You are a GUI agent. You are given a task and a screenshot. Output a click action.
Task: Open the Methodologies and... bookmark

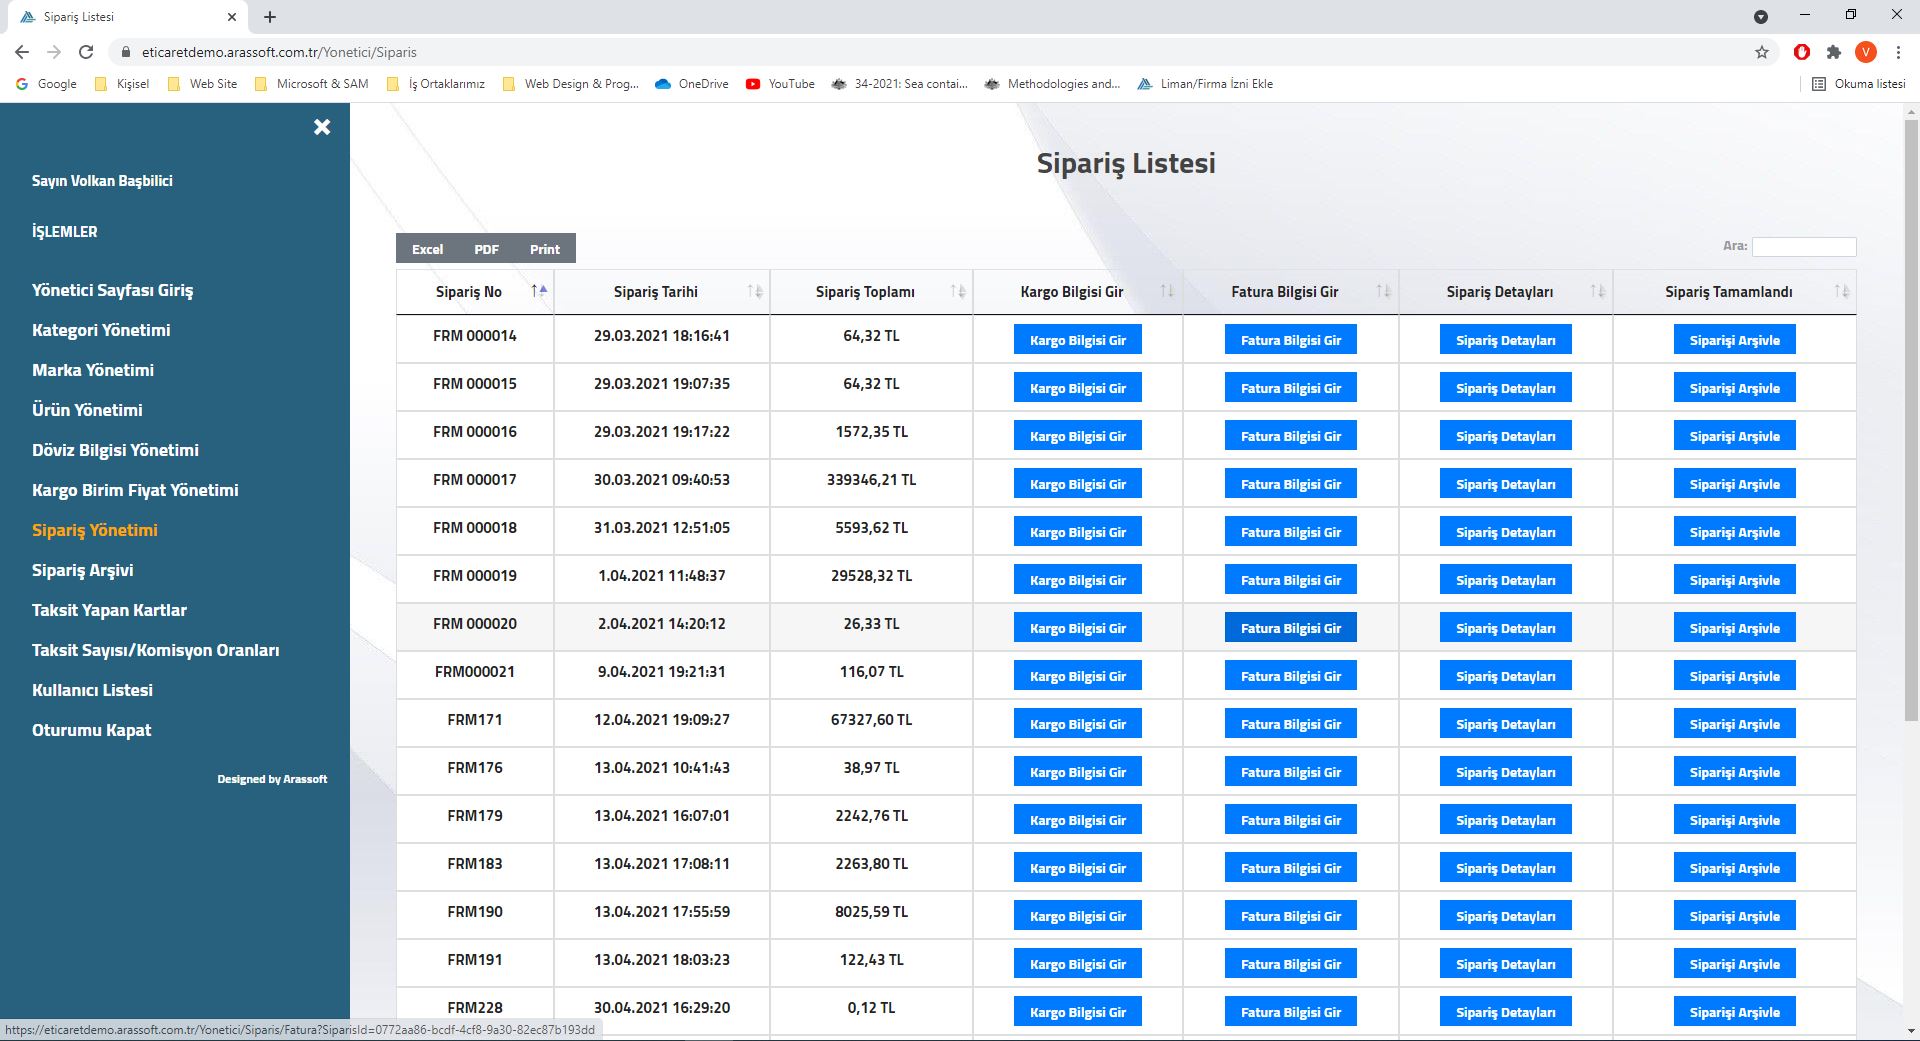tap(1053, 84)
